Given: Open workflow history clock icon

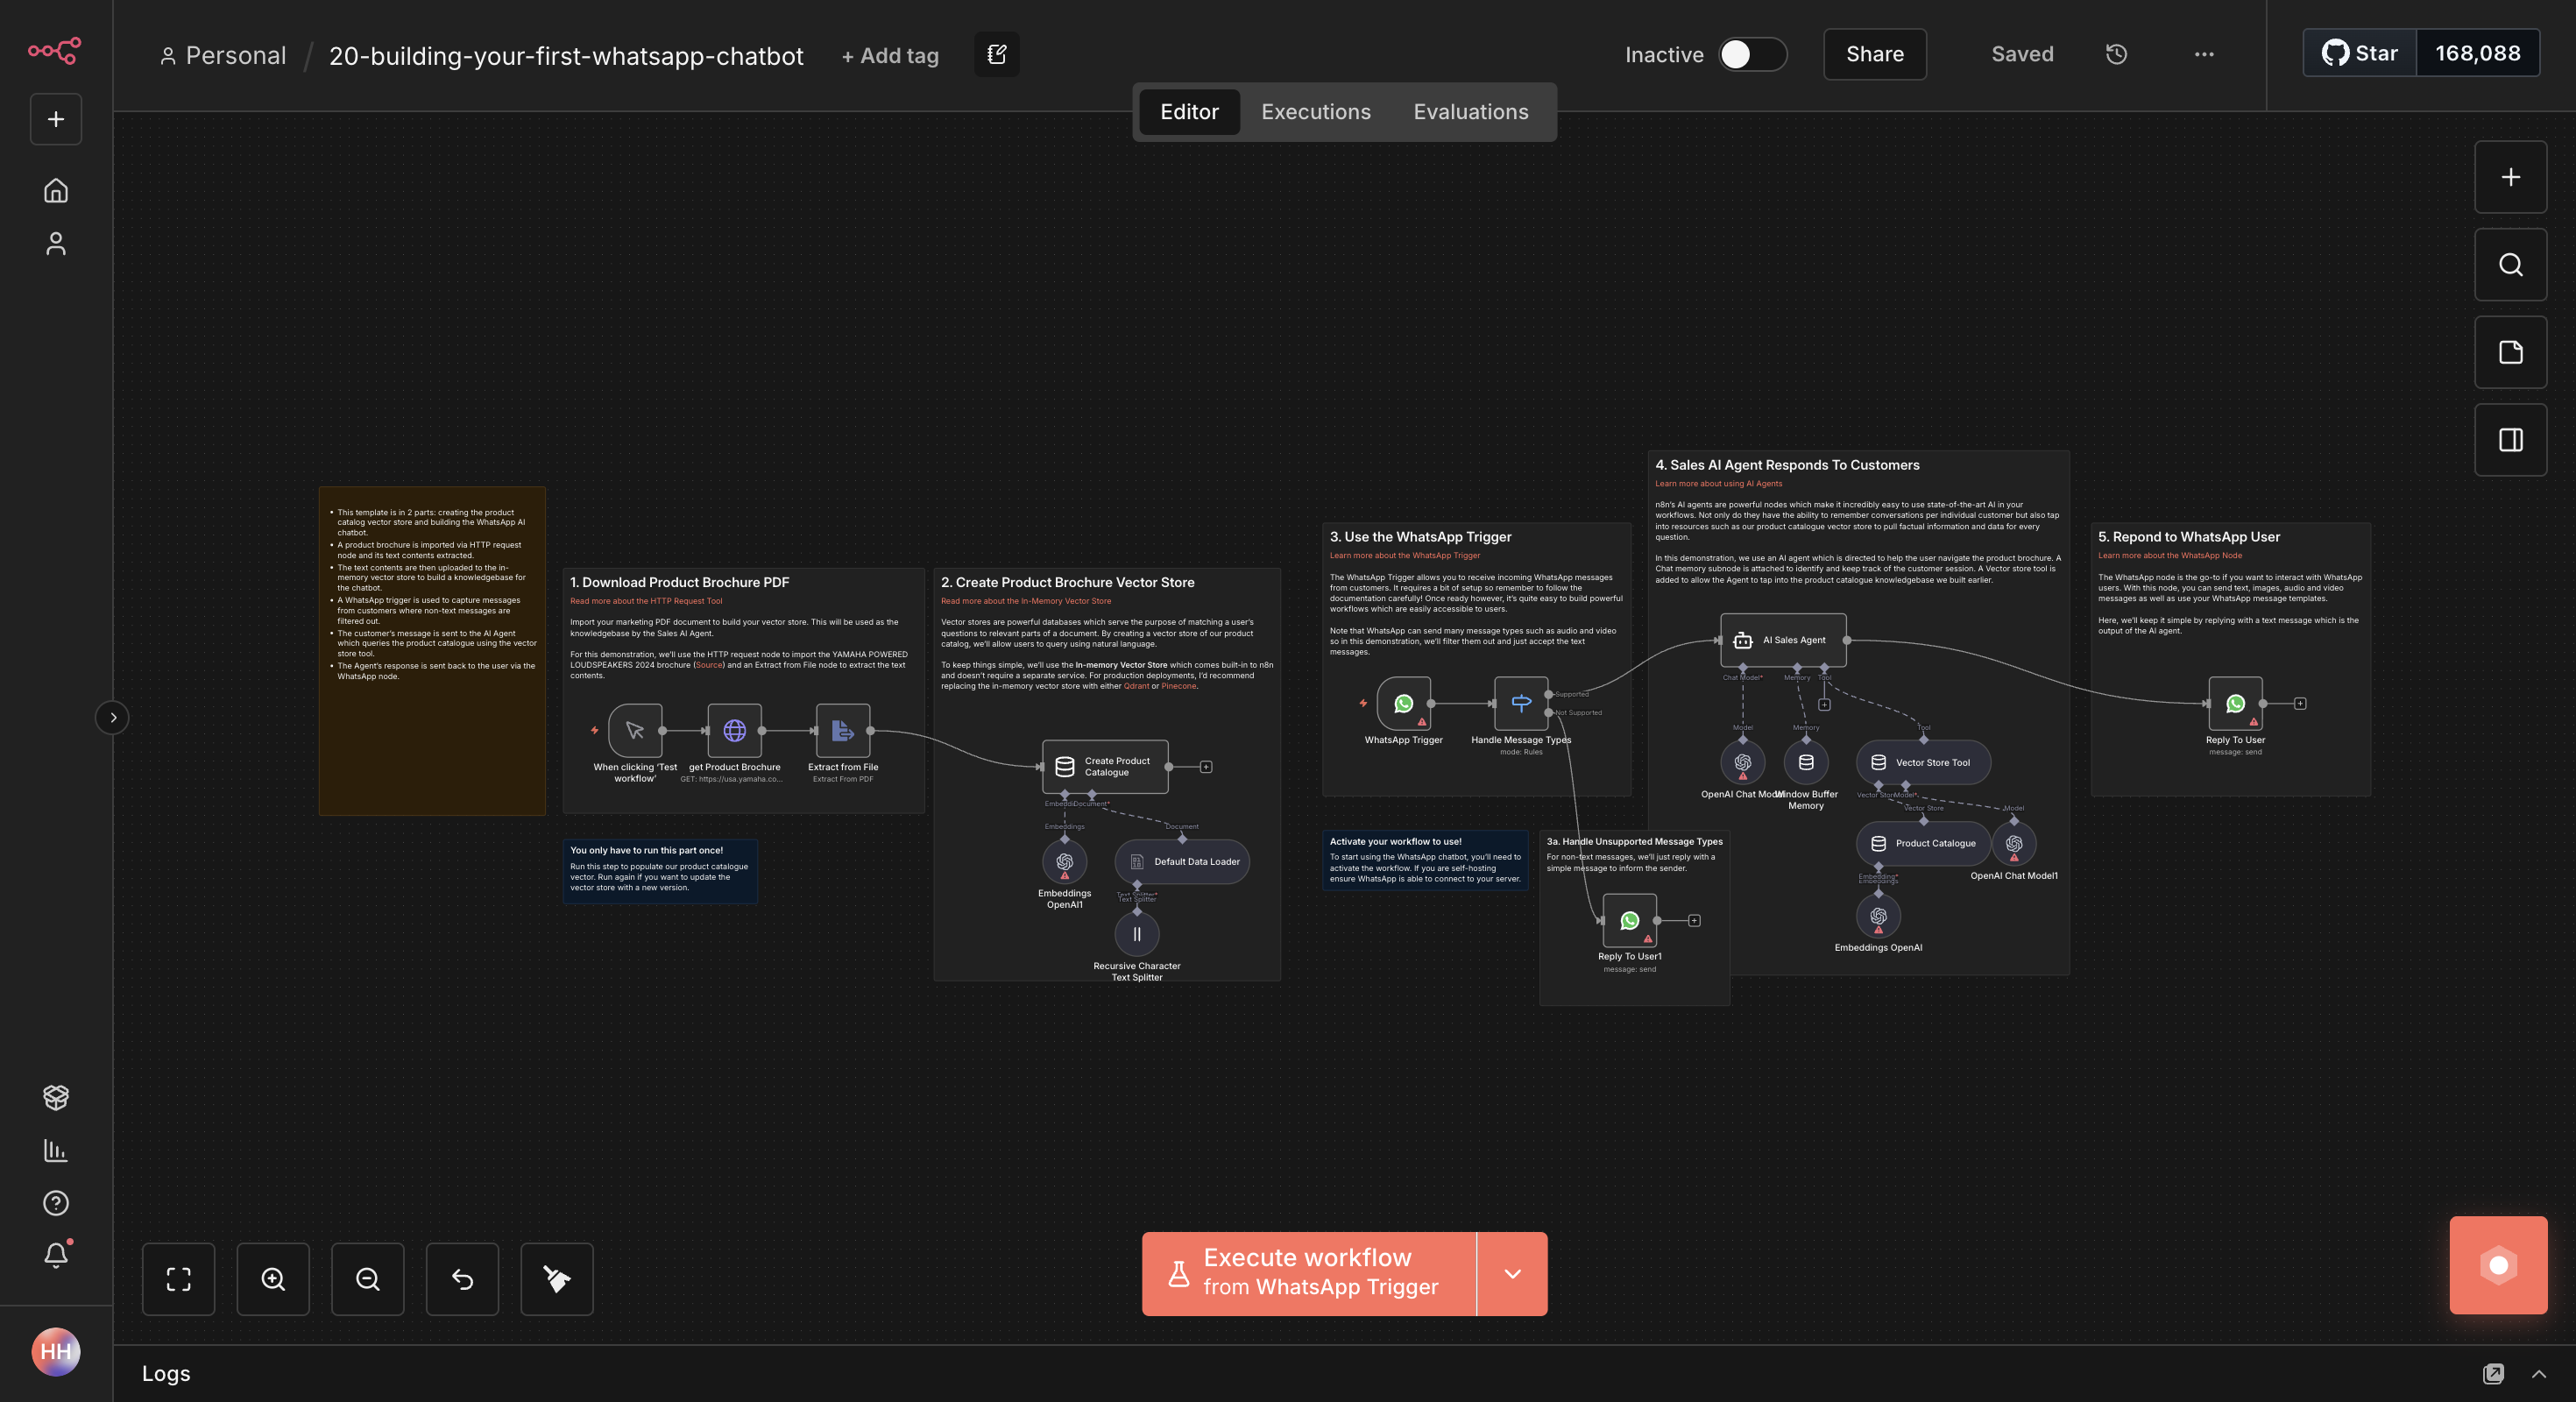Looking at the screenshot, I should (x=2116, y=54).
